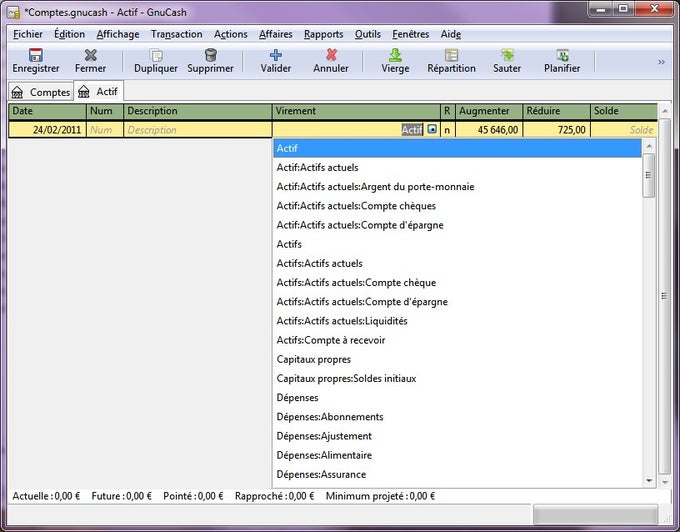Screen dimensions: 680x532
Task: Choose Actif:Actifs actuels:Compte d'épargne
Action: 458,225
